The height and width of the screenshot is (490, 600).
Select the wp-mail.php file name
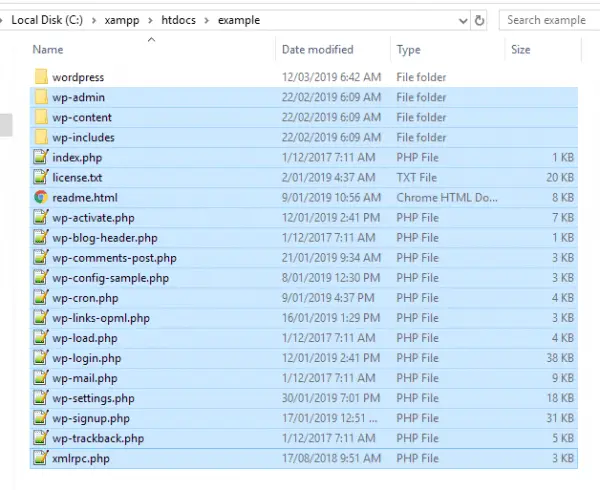coord(85,378)
